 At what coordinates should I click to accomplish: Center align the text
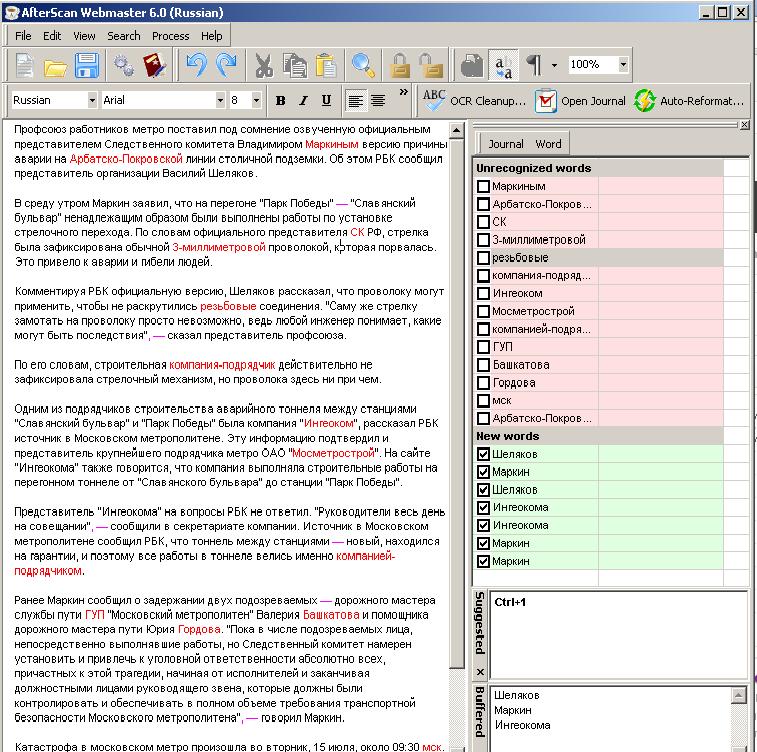378,100
